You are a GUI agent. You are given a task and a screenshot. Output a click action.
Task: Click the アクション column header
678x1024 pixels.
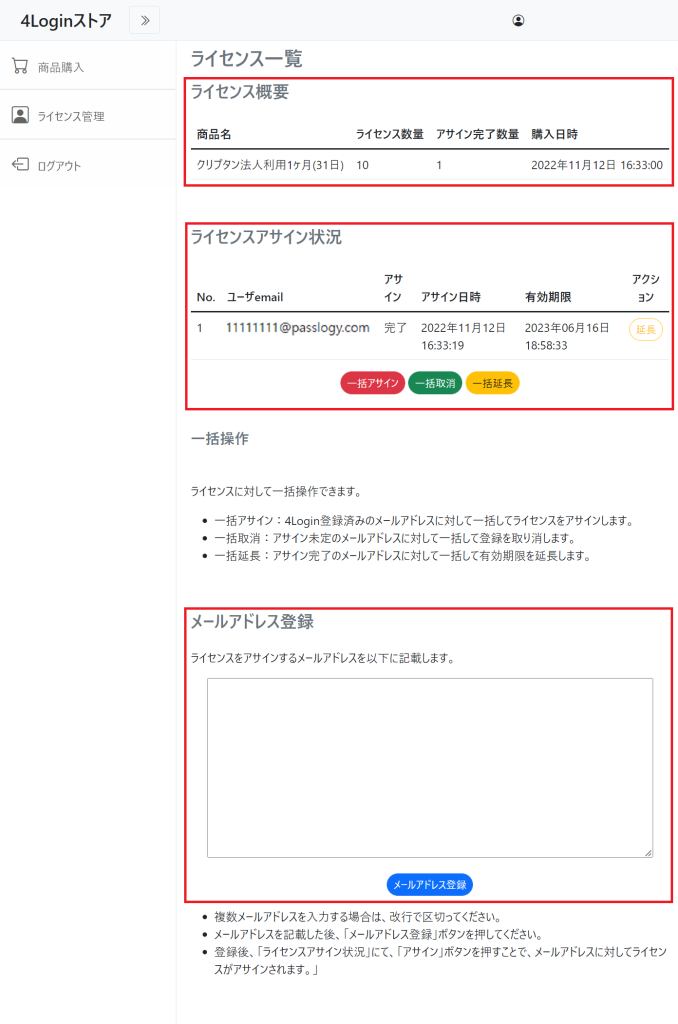coord(645,288)
